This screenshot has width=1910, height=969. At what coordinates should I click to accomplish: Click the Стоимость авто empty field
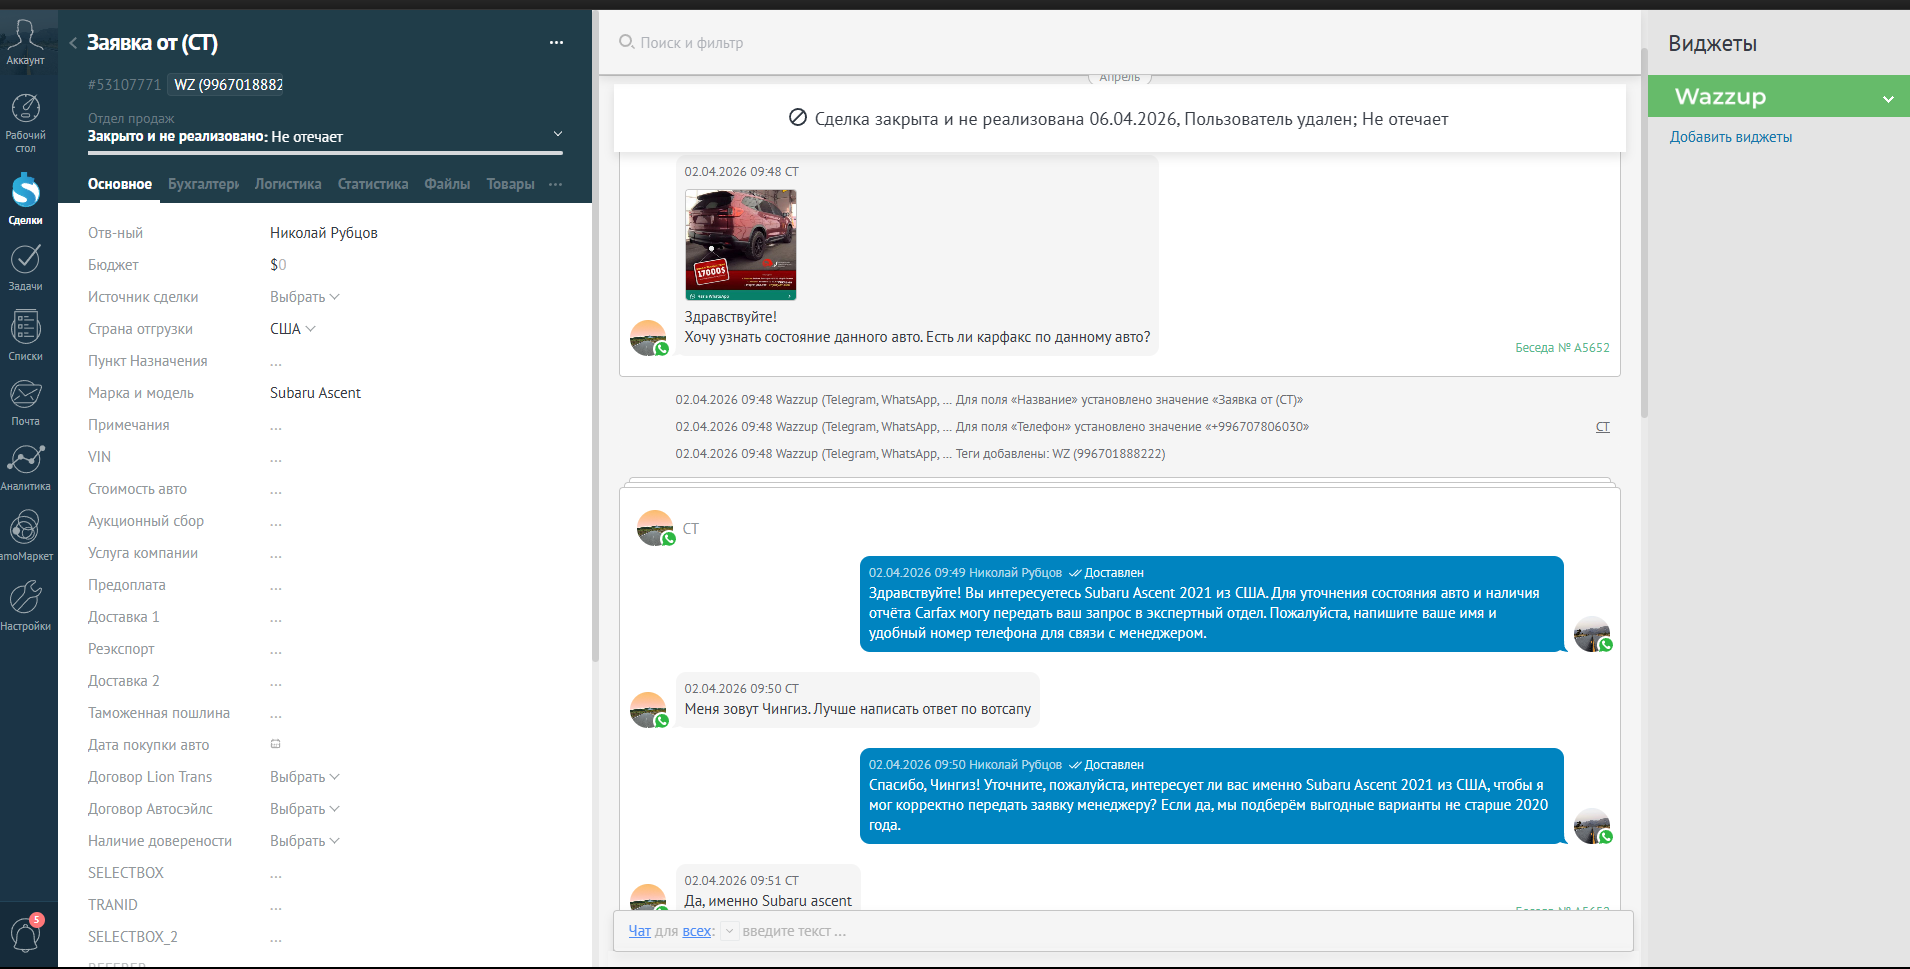(x=276, y=489)
